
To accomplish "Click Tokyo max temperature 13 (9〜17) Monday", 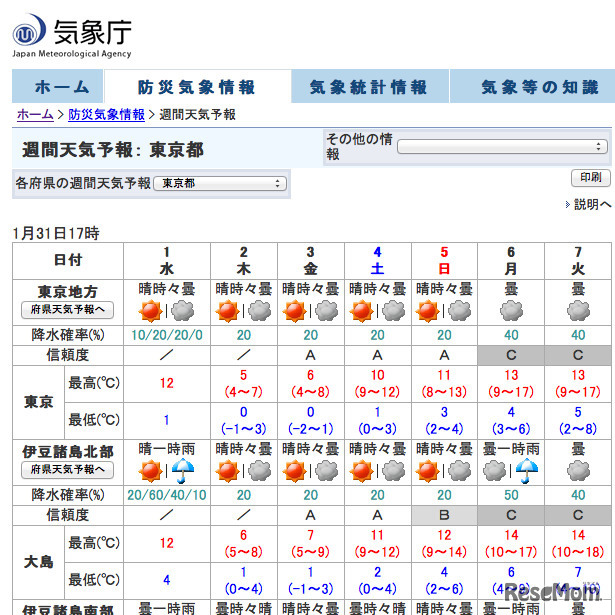I will [x=511, y=384].
